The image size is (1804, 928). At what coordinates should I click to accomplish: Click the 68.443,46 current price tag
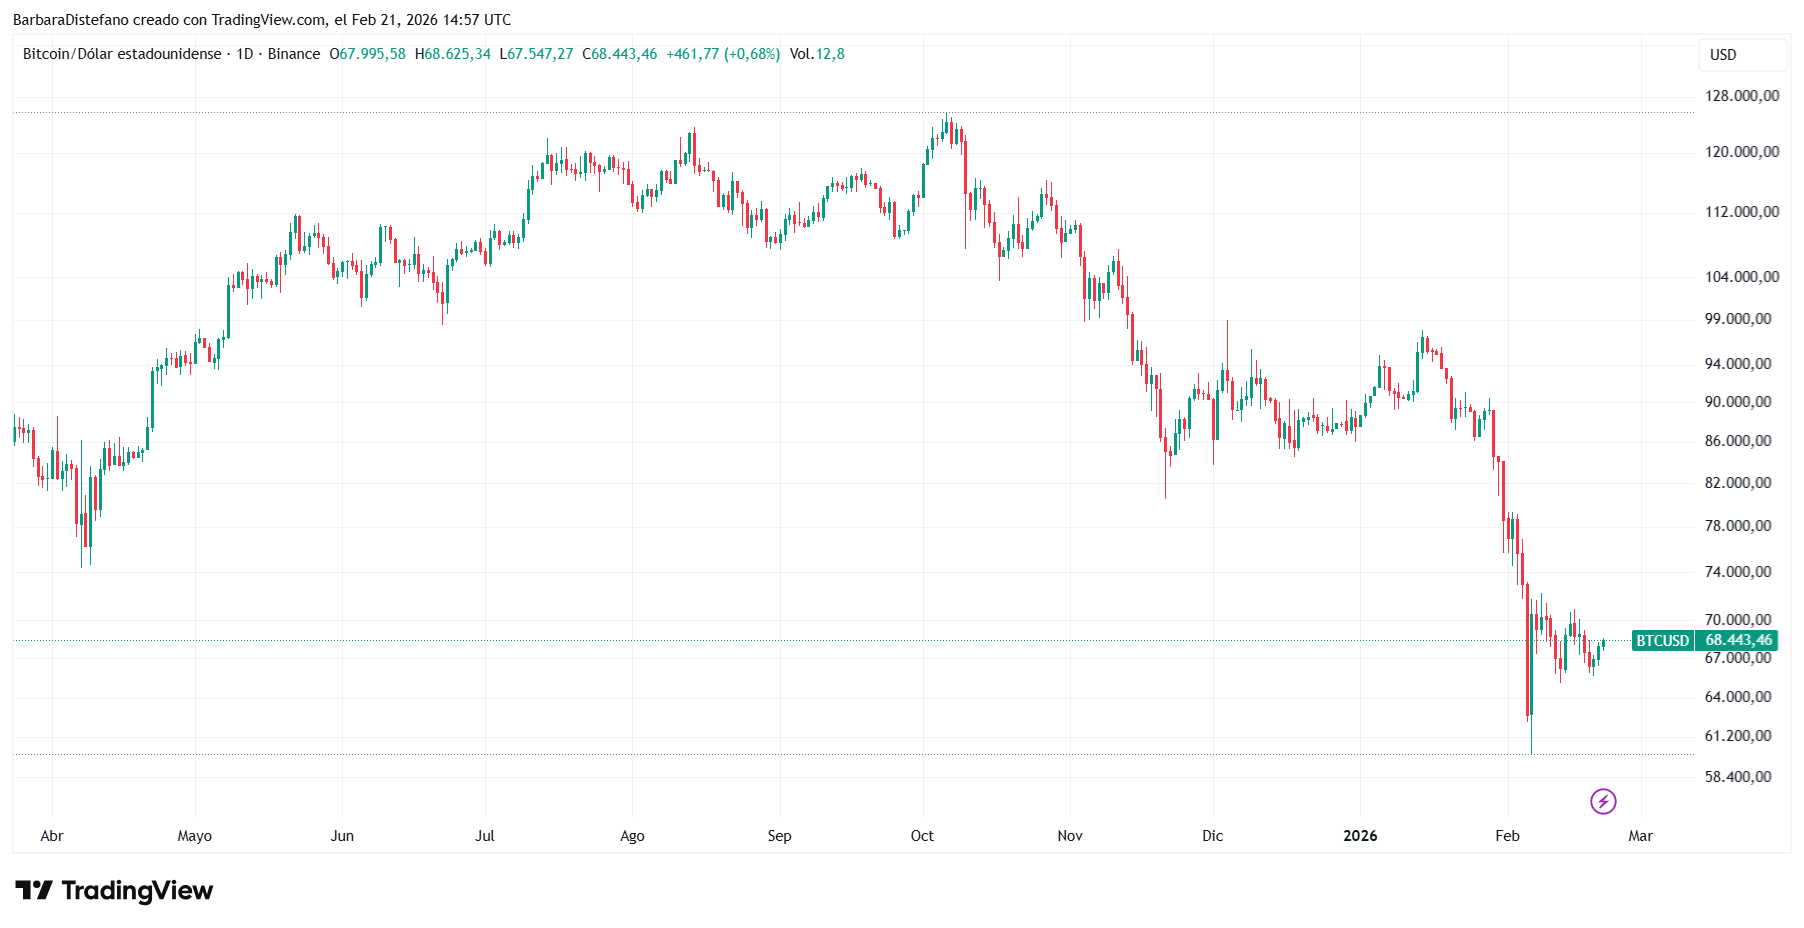[1738, 641]
